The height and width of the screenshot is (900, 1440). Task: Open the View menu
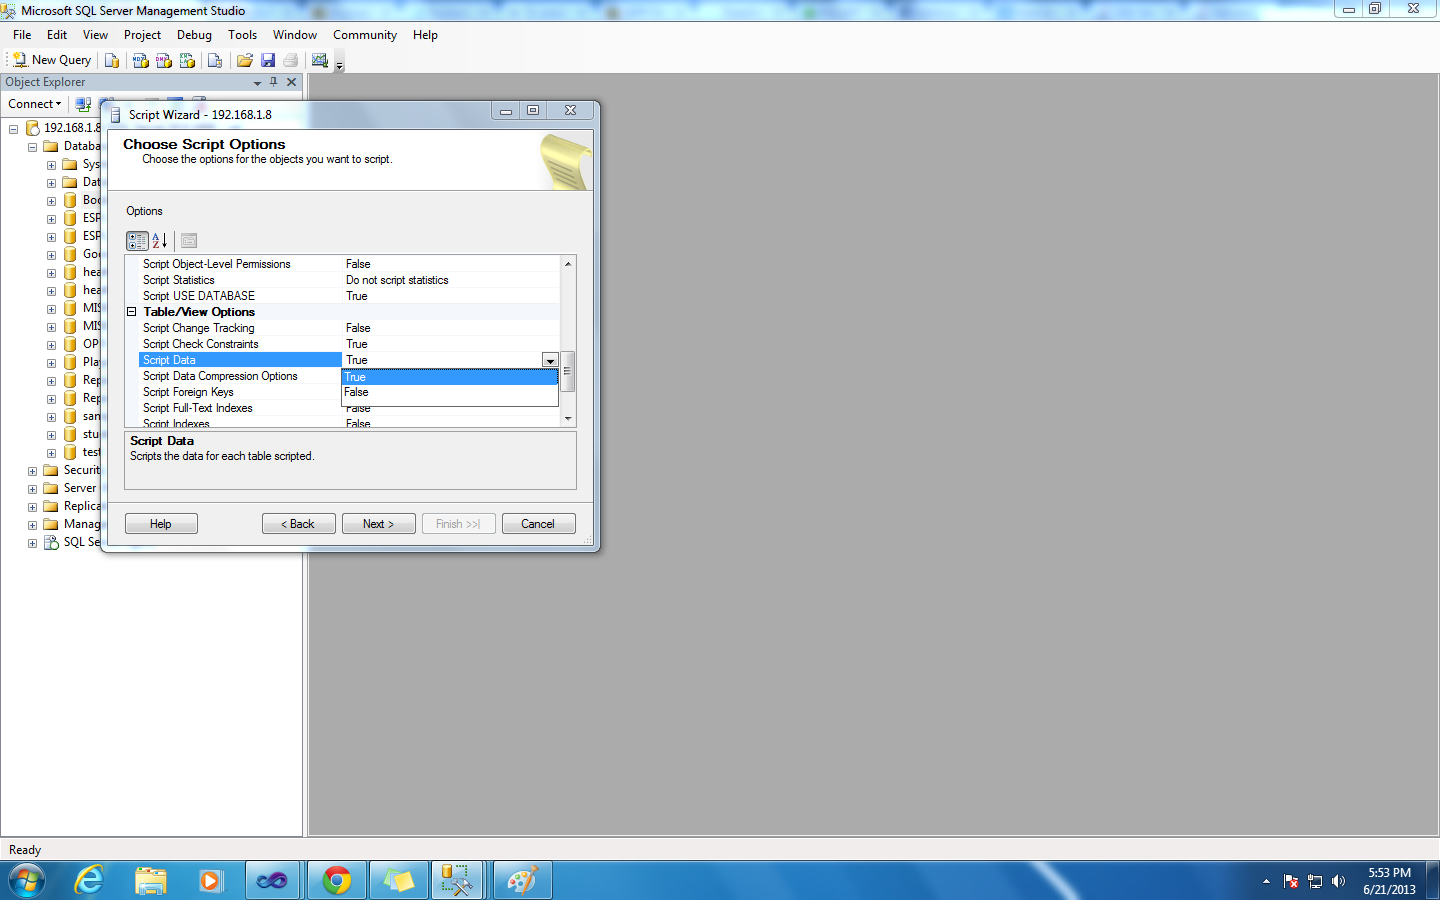click(96, 35)
